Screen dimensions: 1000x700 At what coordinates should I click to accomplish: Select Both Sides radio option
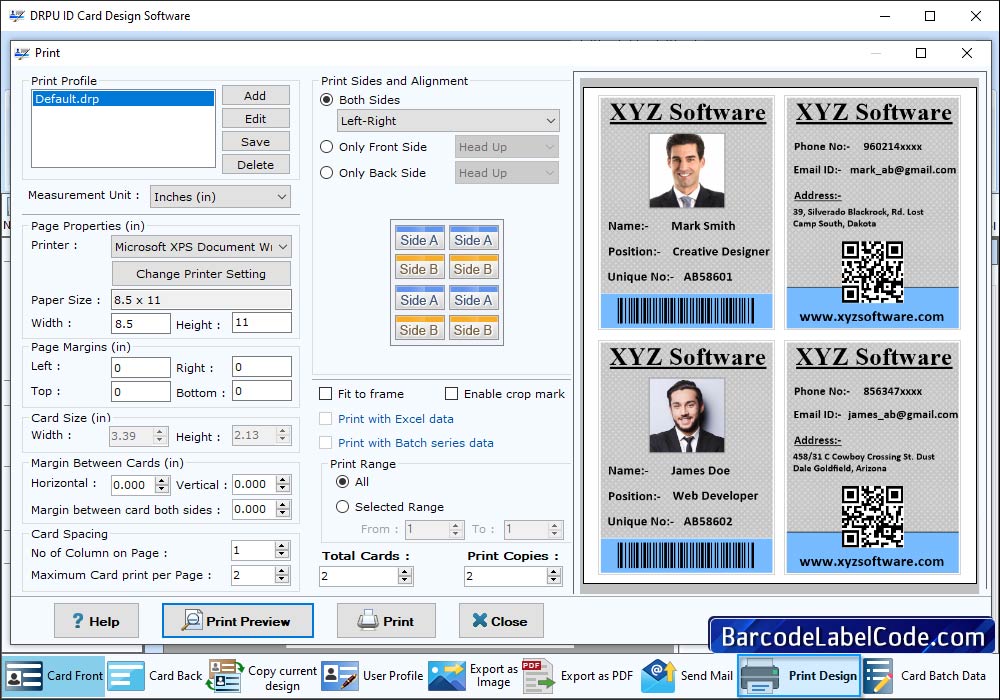coord(327,99)
